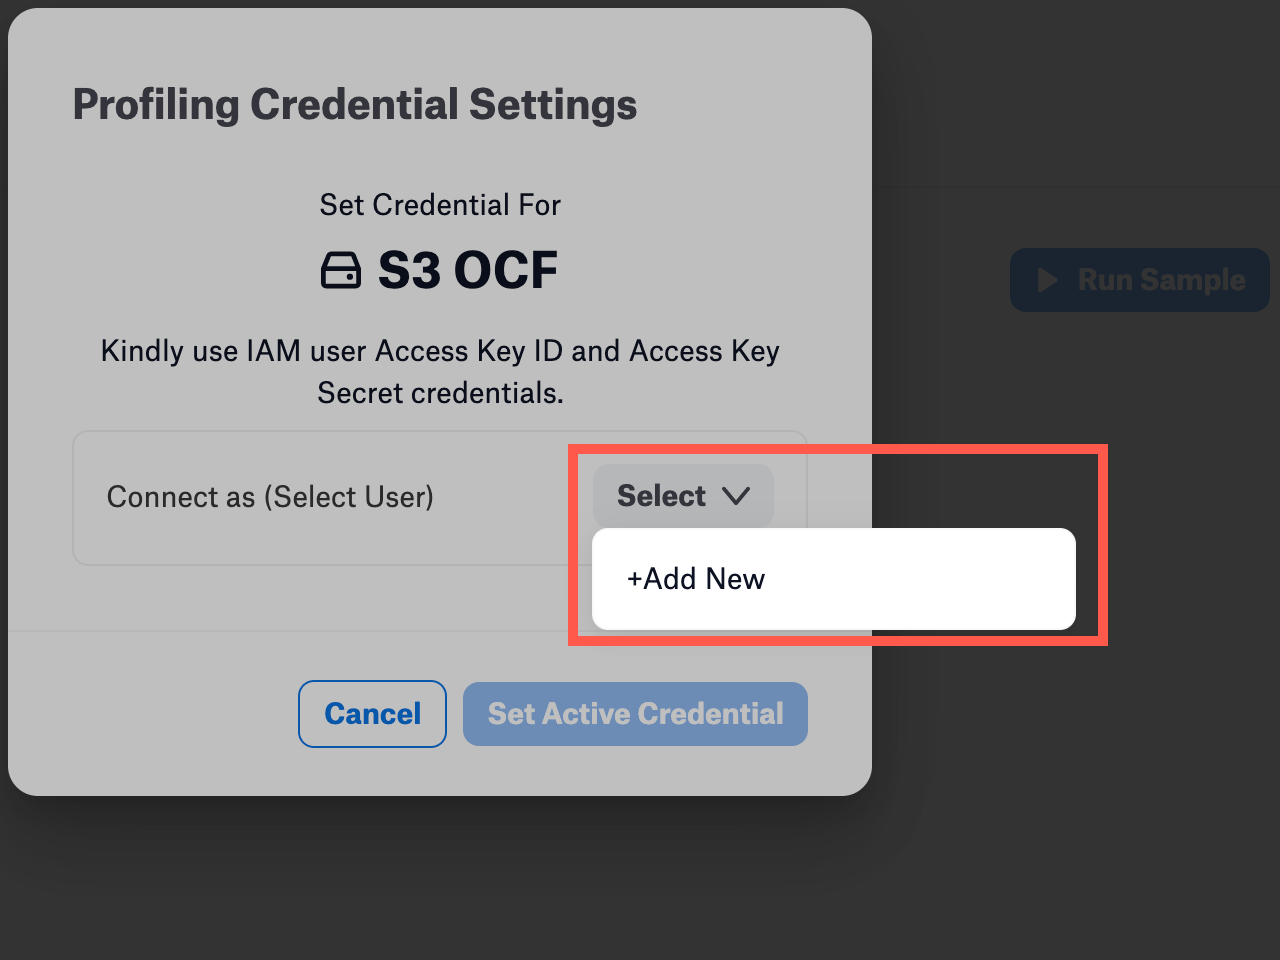
Task: Click the Secret credentials line of text
Action: (440, 393)
